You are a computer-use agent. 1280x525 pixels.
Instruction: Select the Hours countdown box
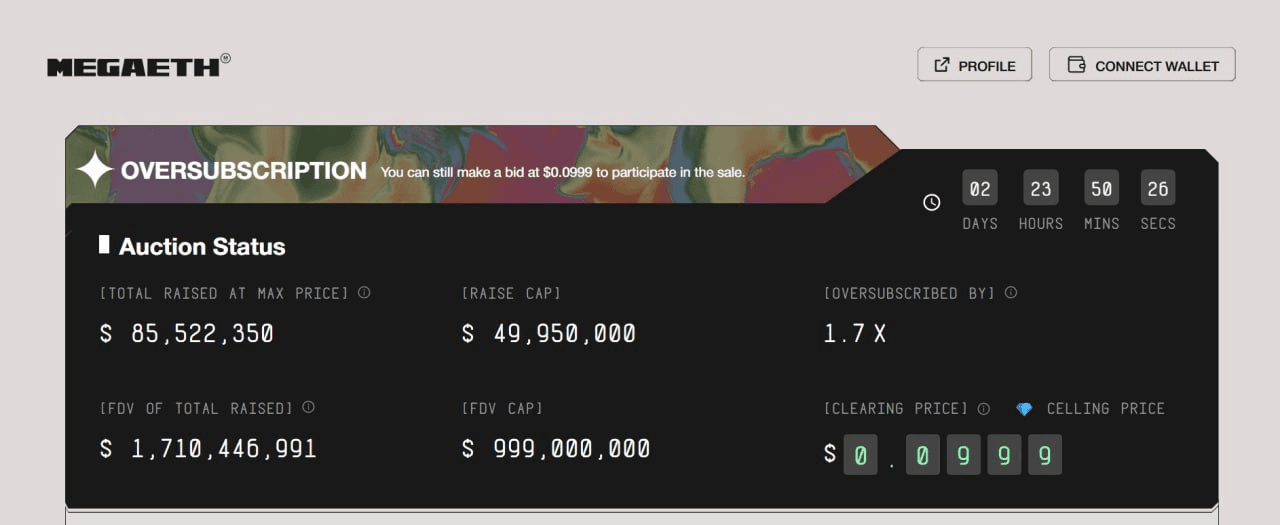pyautogui.click(x=1041, y=188)
